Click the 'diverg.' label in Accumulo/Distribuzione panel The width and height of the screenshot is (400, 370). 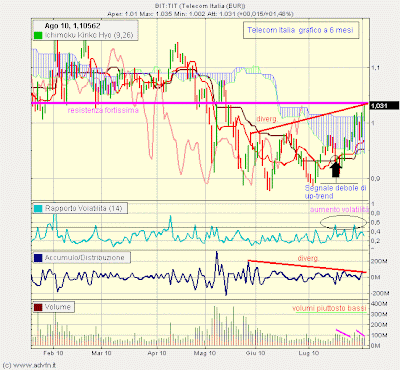(308, 258)
